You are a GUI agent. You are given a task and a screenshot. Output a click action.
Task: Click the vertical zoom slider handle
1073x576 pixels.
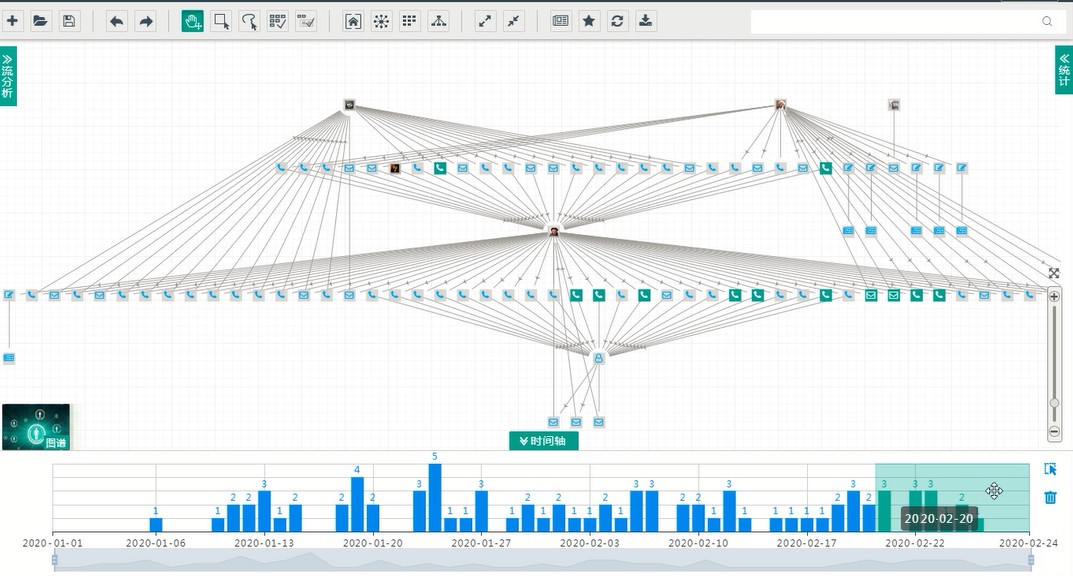(1054, 403)
